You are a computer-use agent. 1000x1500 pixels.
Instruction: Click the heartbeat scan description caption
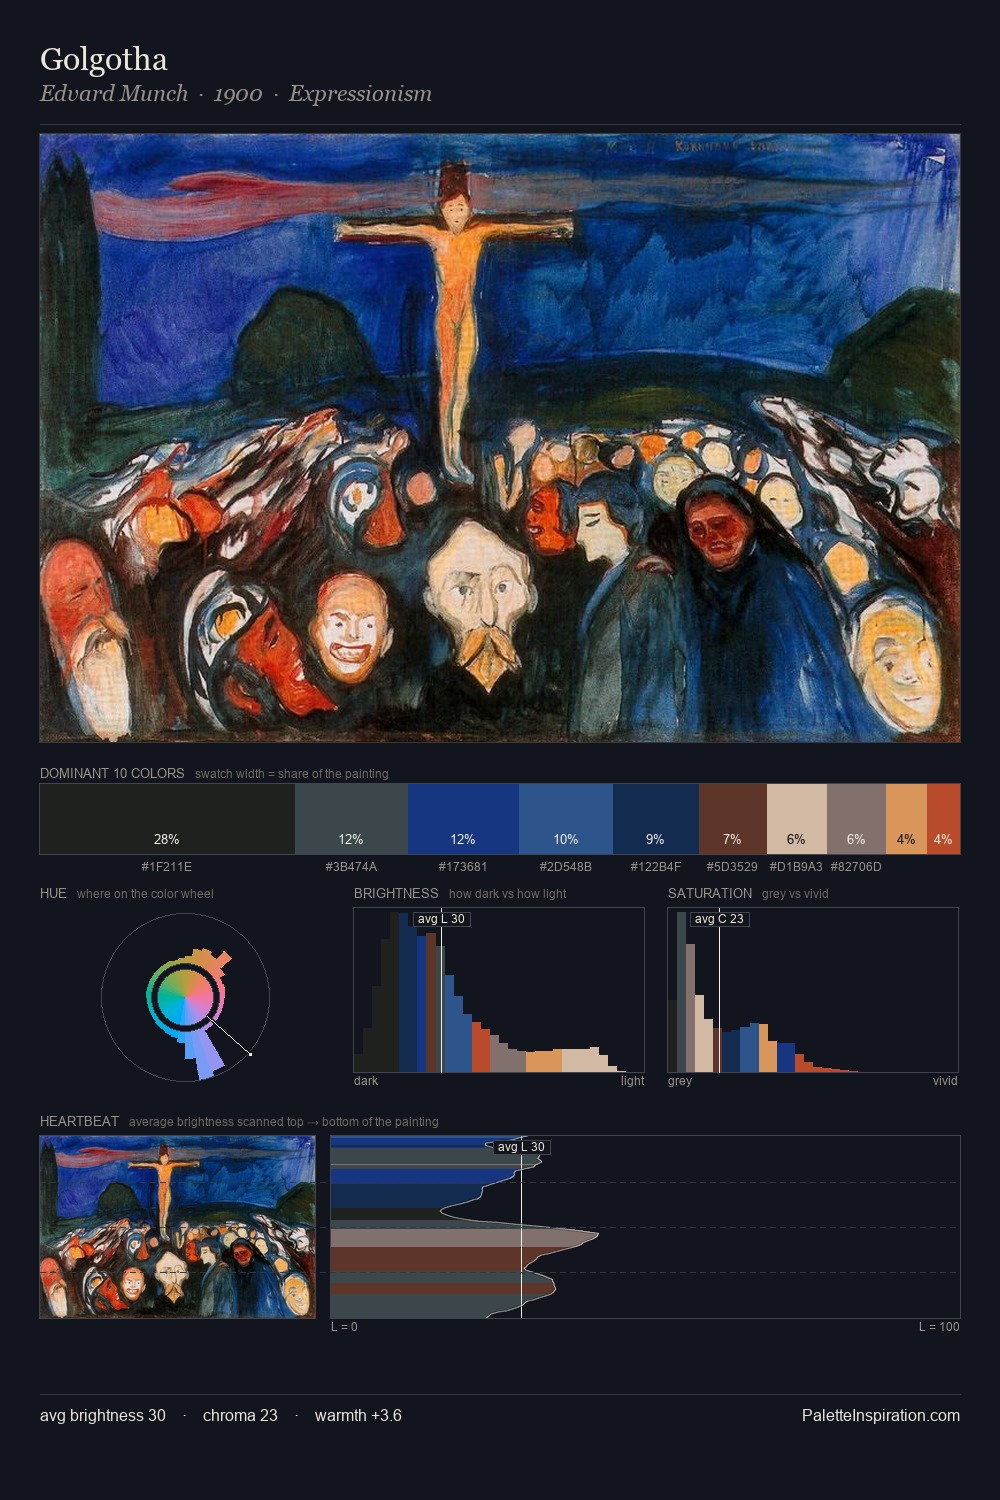pyautogui.click(x=284, y=1122)
